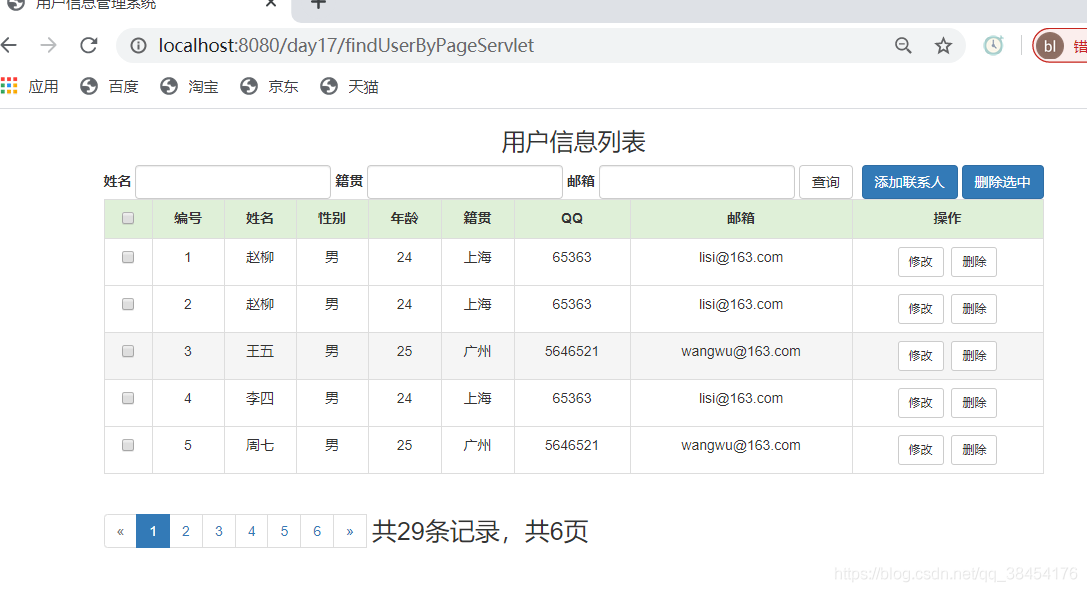
Task: Open the 京东 bookmark
Action: tap(270, 86)
